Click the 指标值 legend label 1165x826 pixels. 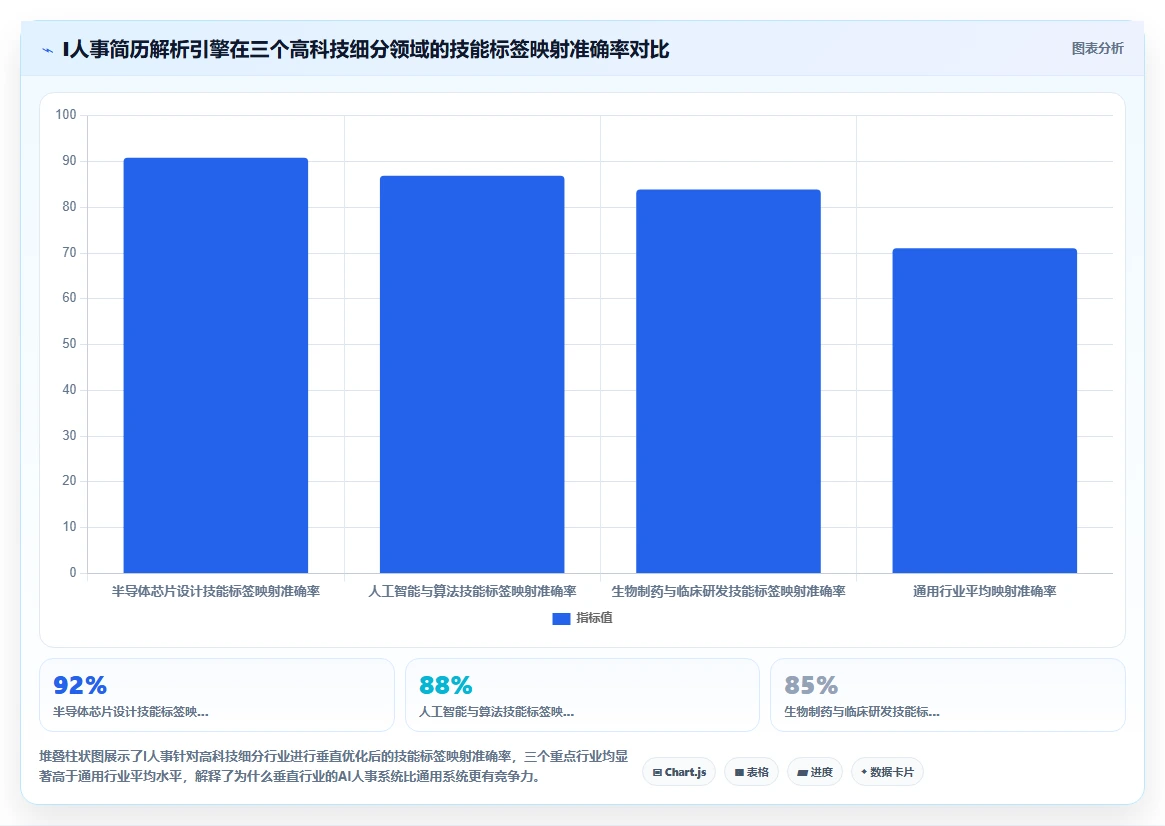coord(594,618)
